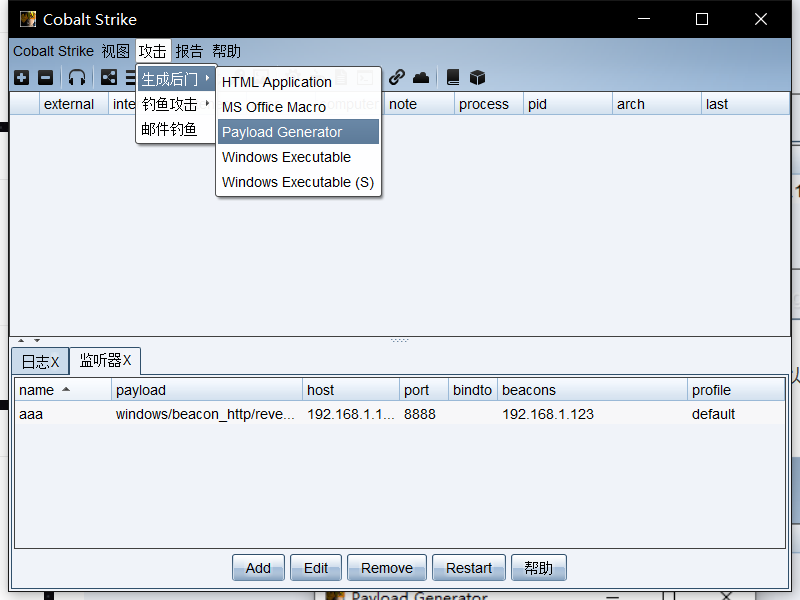The image size is (800, 600).
Task: Open the 报告 menu
Action: coord(189,51)
